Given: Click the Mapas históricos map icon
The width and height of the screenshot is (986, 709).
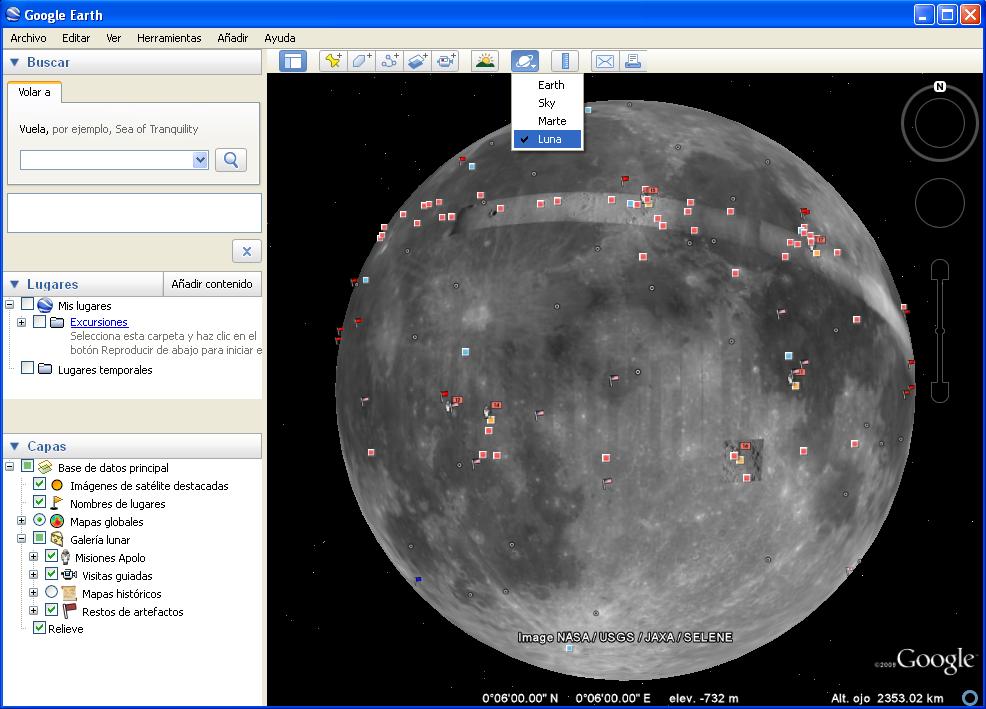Looking at the screenshot, I should coord(69,593).
